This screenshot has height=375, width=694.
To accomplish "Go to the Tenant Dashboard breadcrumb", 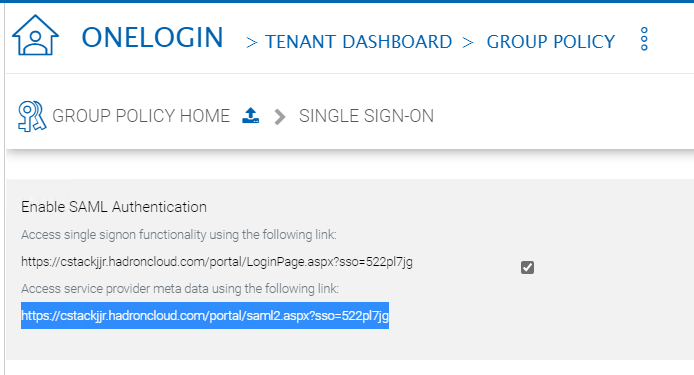I will pos(359,42).
